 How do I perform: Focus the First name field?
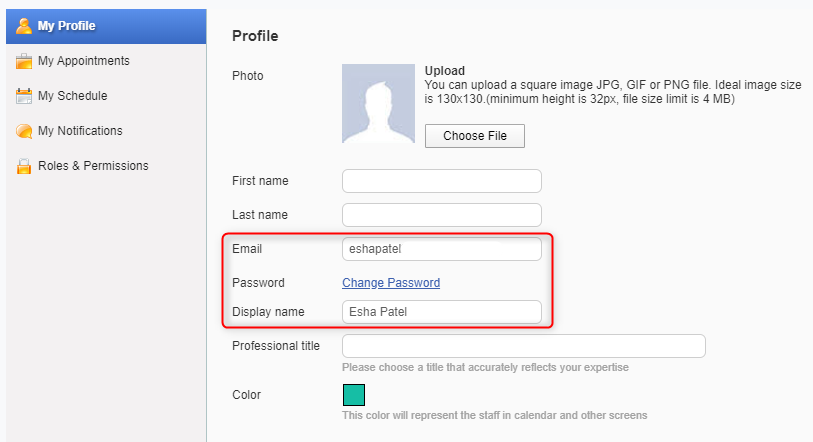coord(442,181)
